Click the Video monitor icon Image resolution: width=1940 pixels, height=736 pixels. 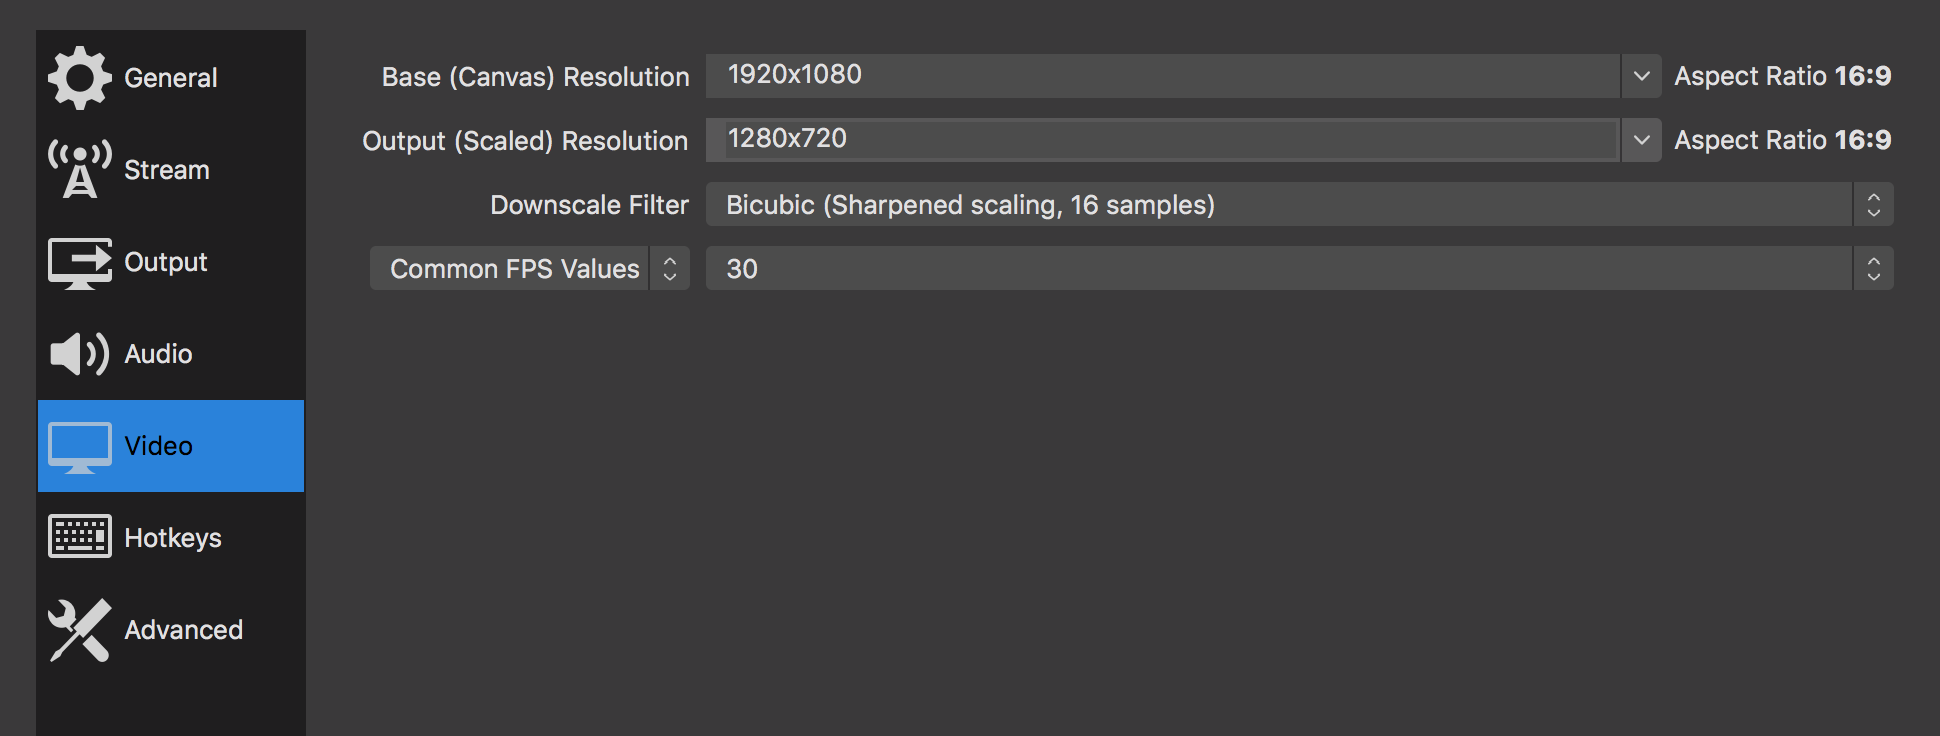pos(80,447)
